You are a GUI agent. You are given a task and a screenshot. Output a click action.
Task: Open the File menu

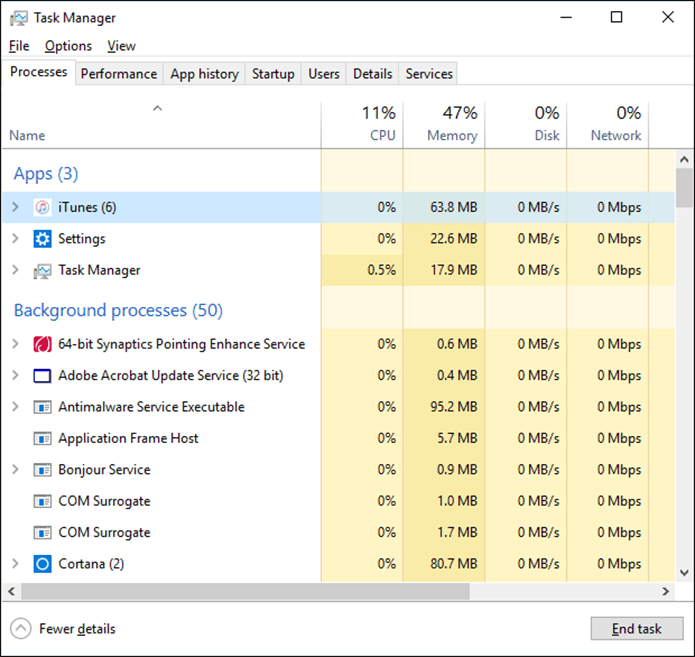[x=19, y=46]
